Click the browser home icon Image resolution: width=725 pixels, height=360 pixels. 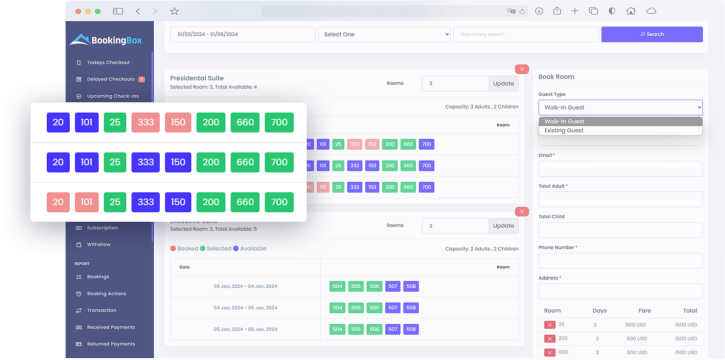(x=631, y=11)
